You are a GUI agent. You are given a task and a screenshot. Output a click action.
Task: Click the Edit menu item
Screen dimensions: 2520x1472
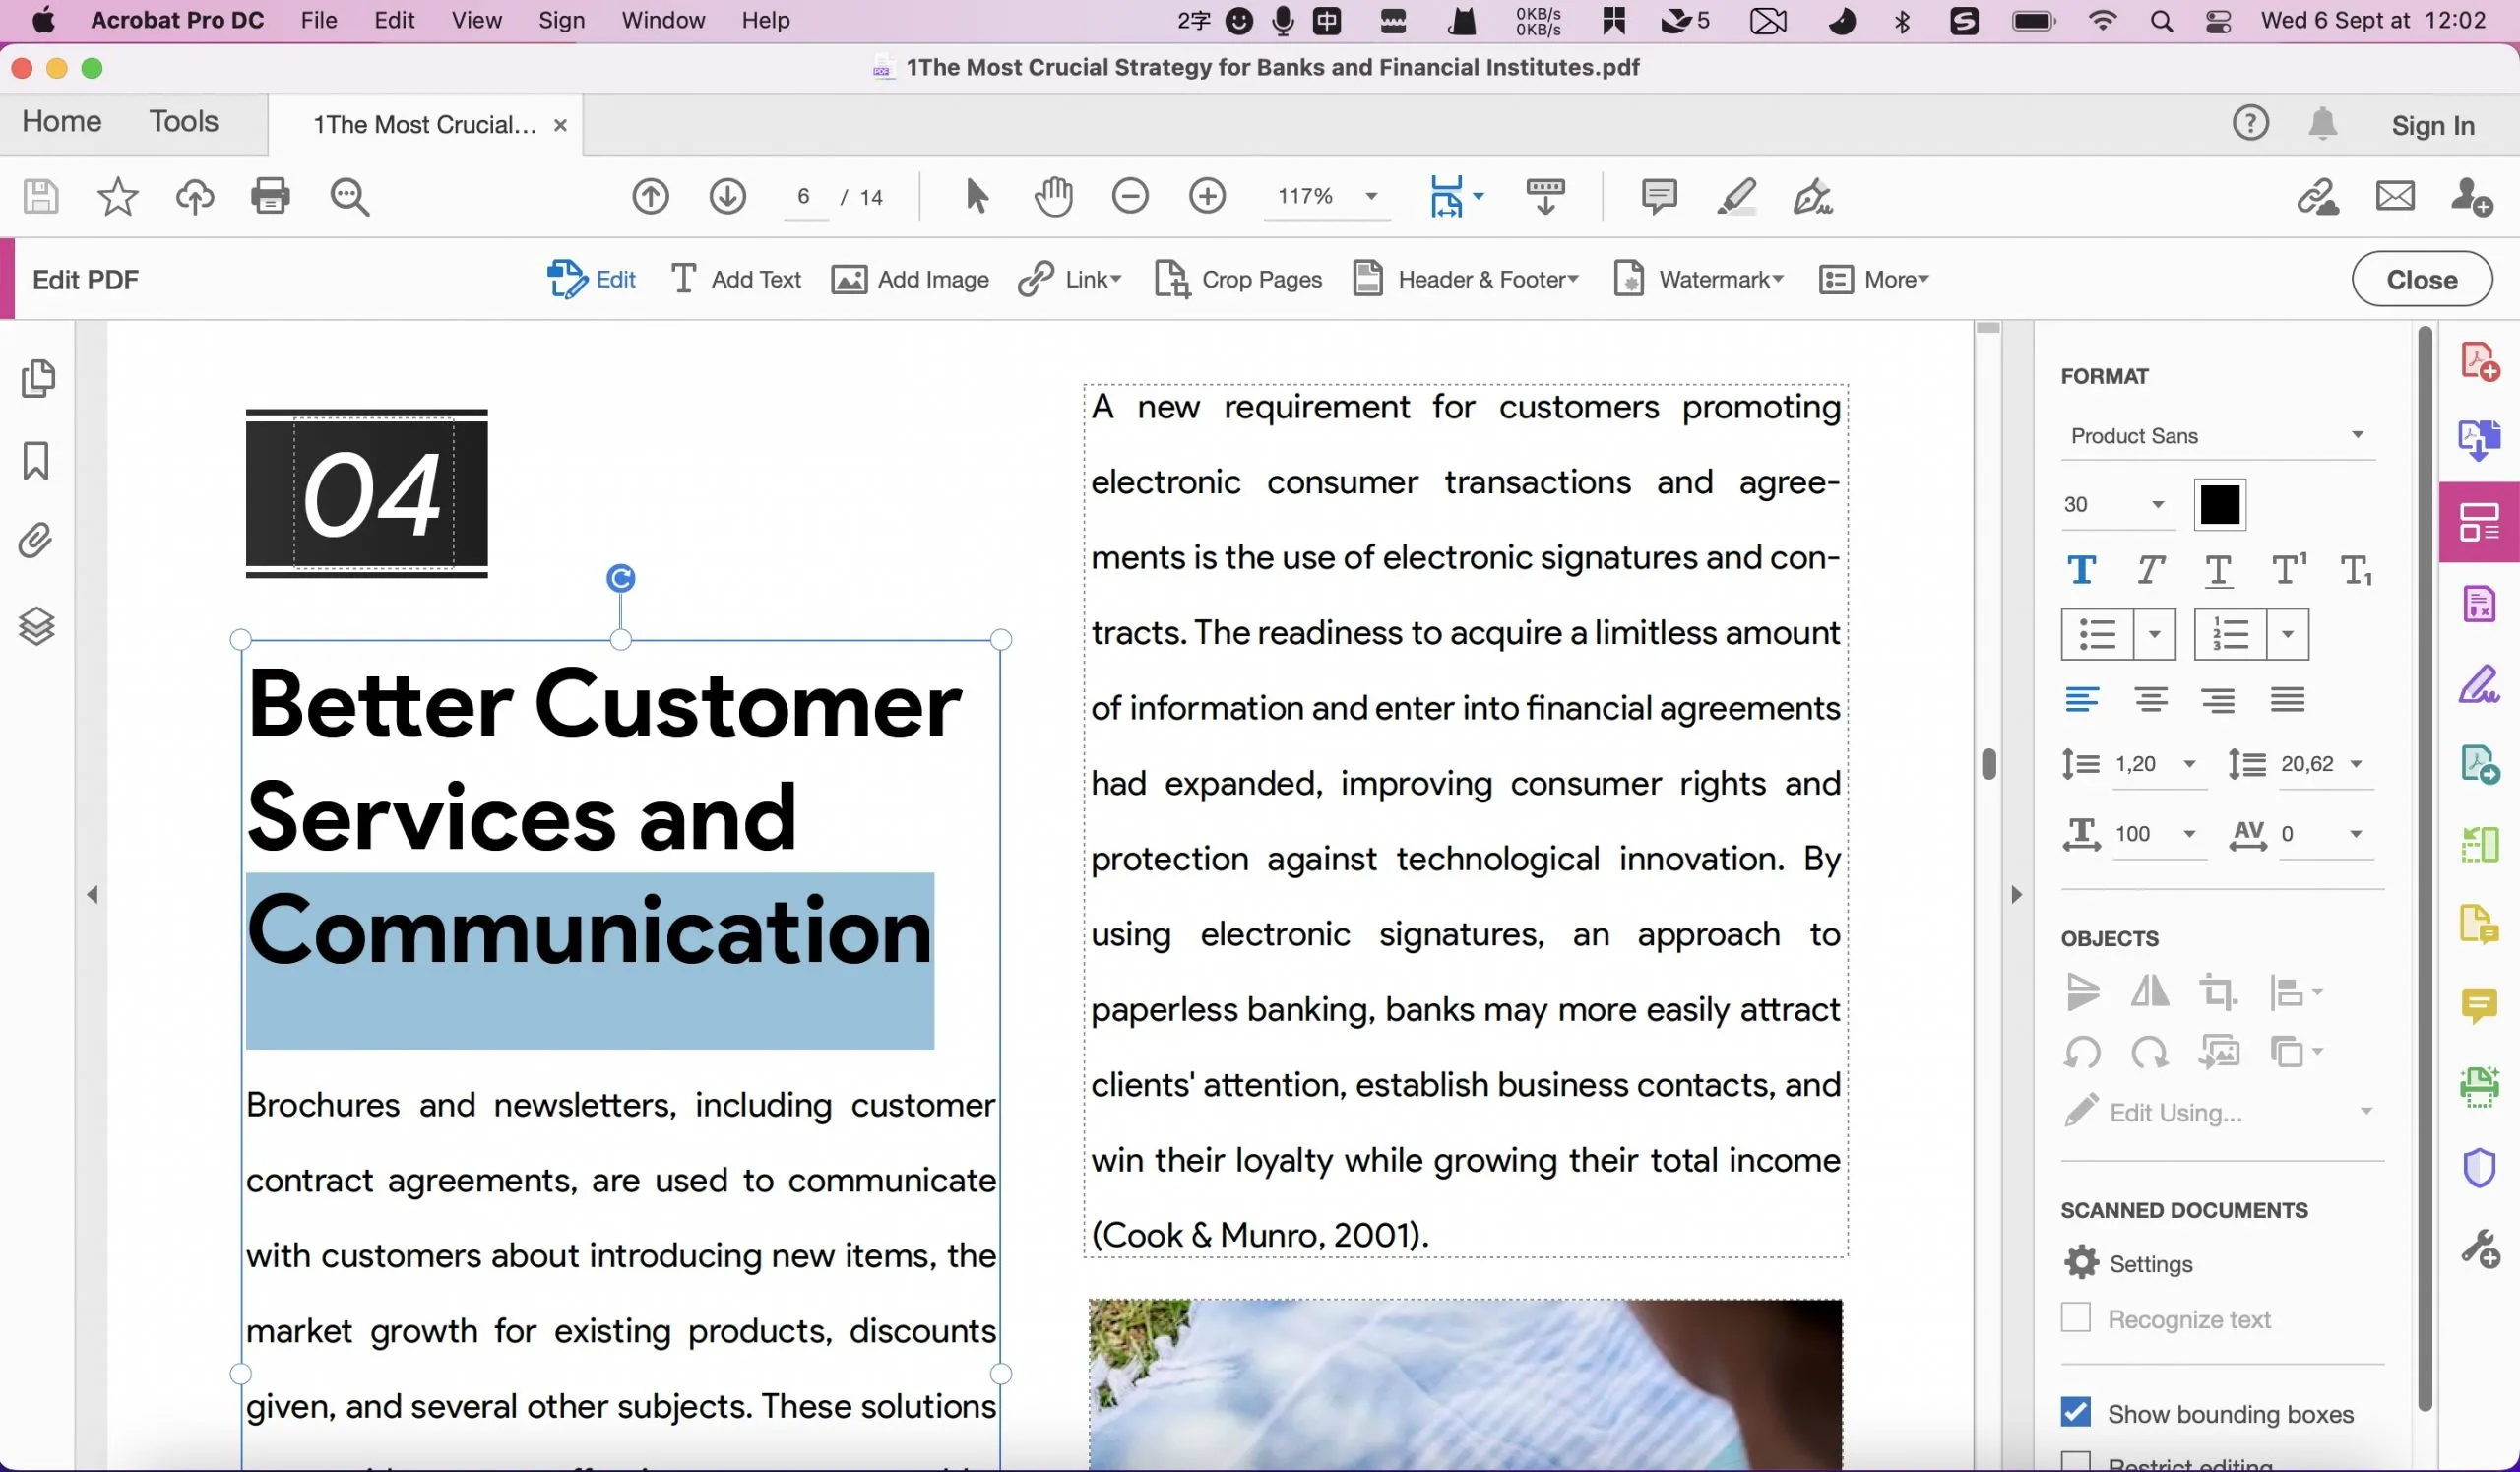392,20
